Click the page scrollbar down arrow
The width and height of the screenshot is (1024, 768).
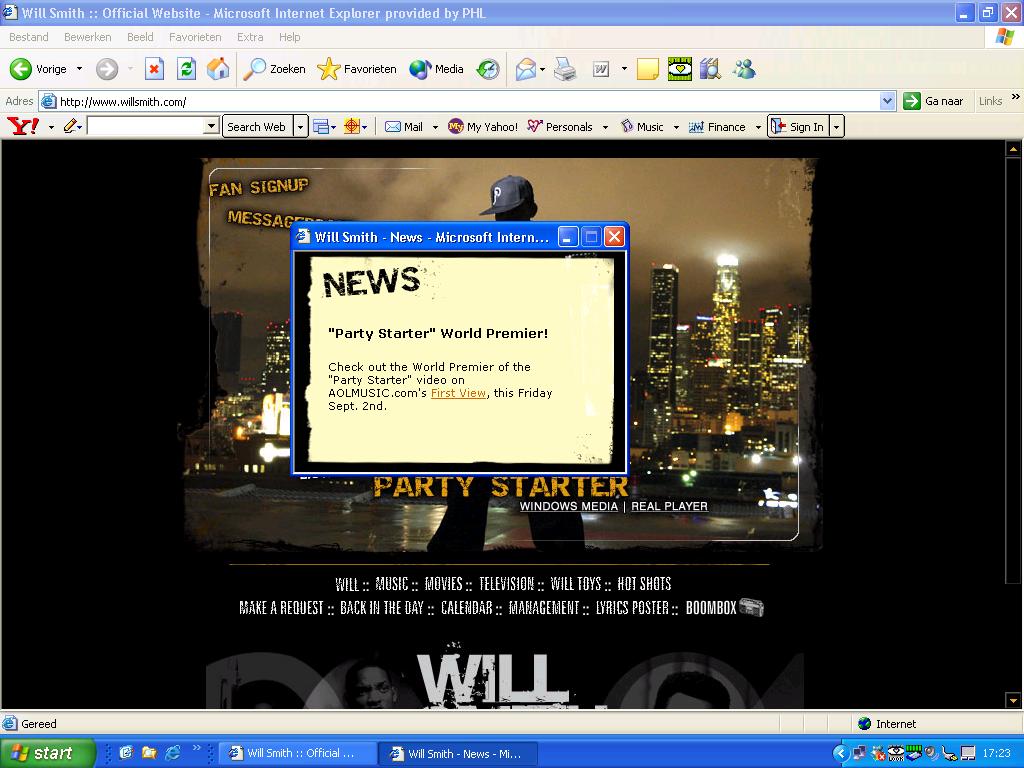1013,700
